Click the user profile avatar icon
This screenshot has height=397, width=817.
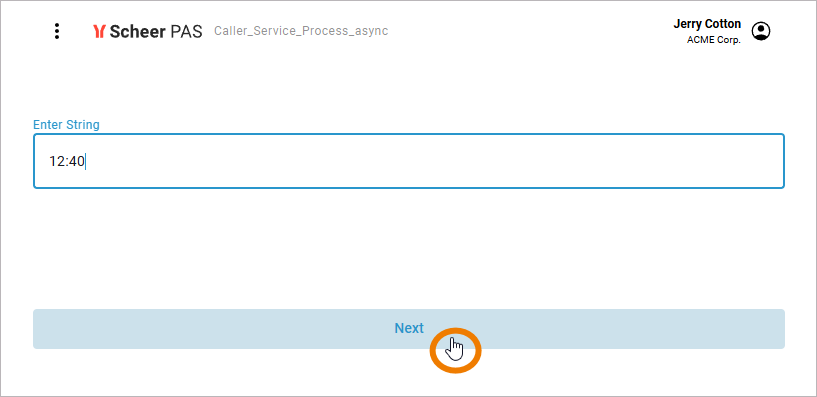coord(761,31)
